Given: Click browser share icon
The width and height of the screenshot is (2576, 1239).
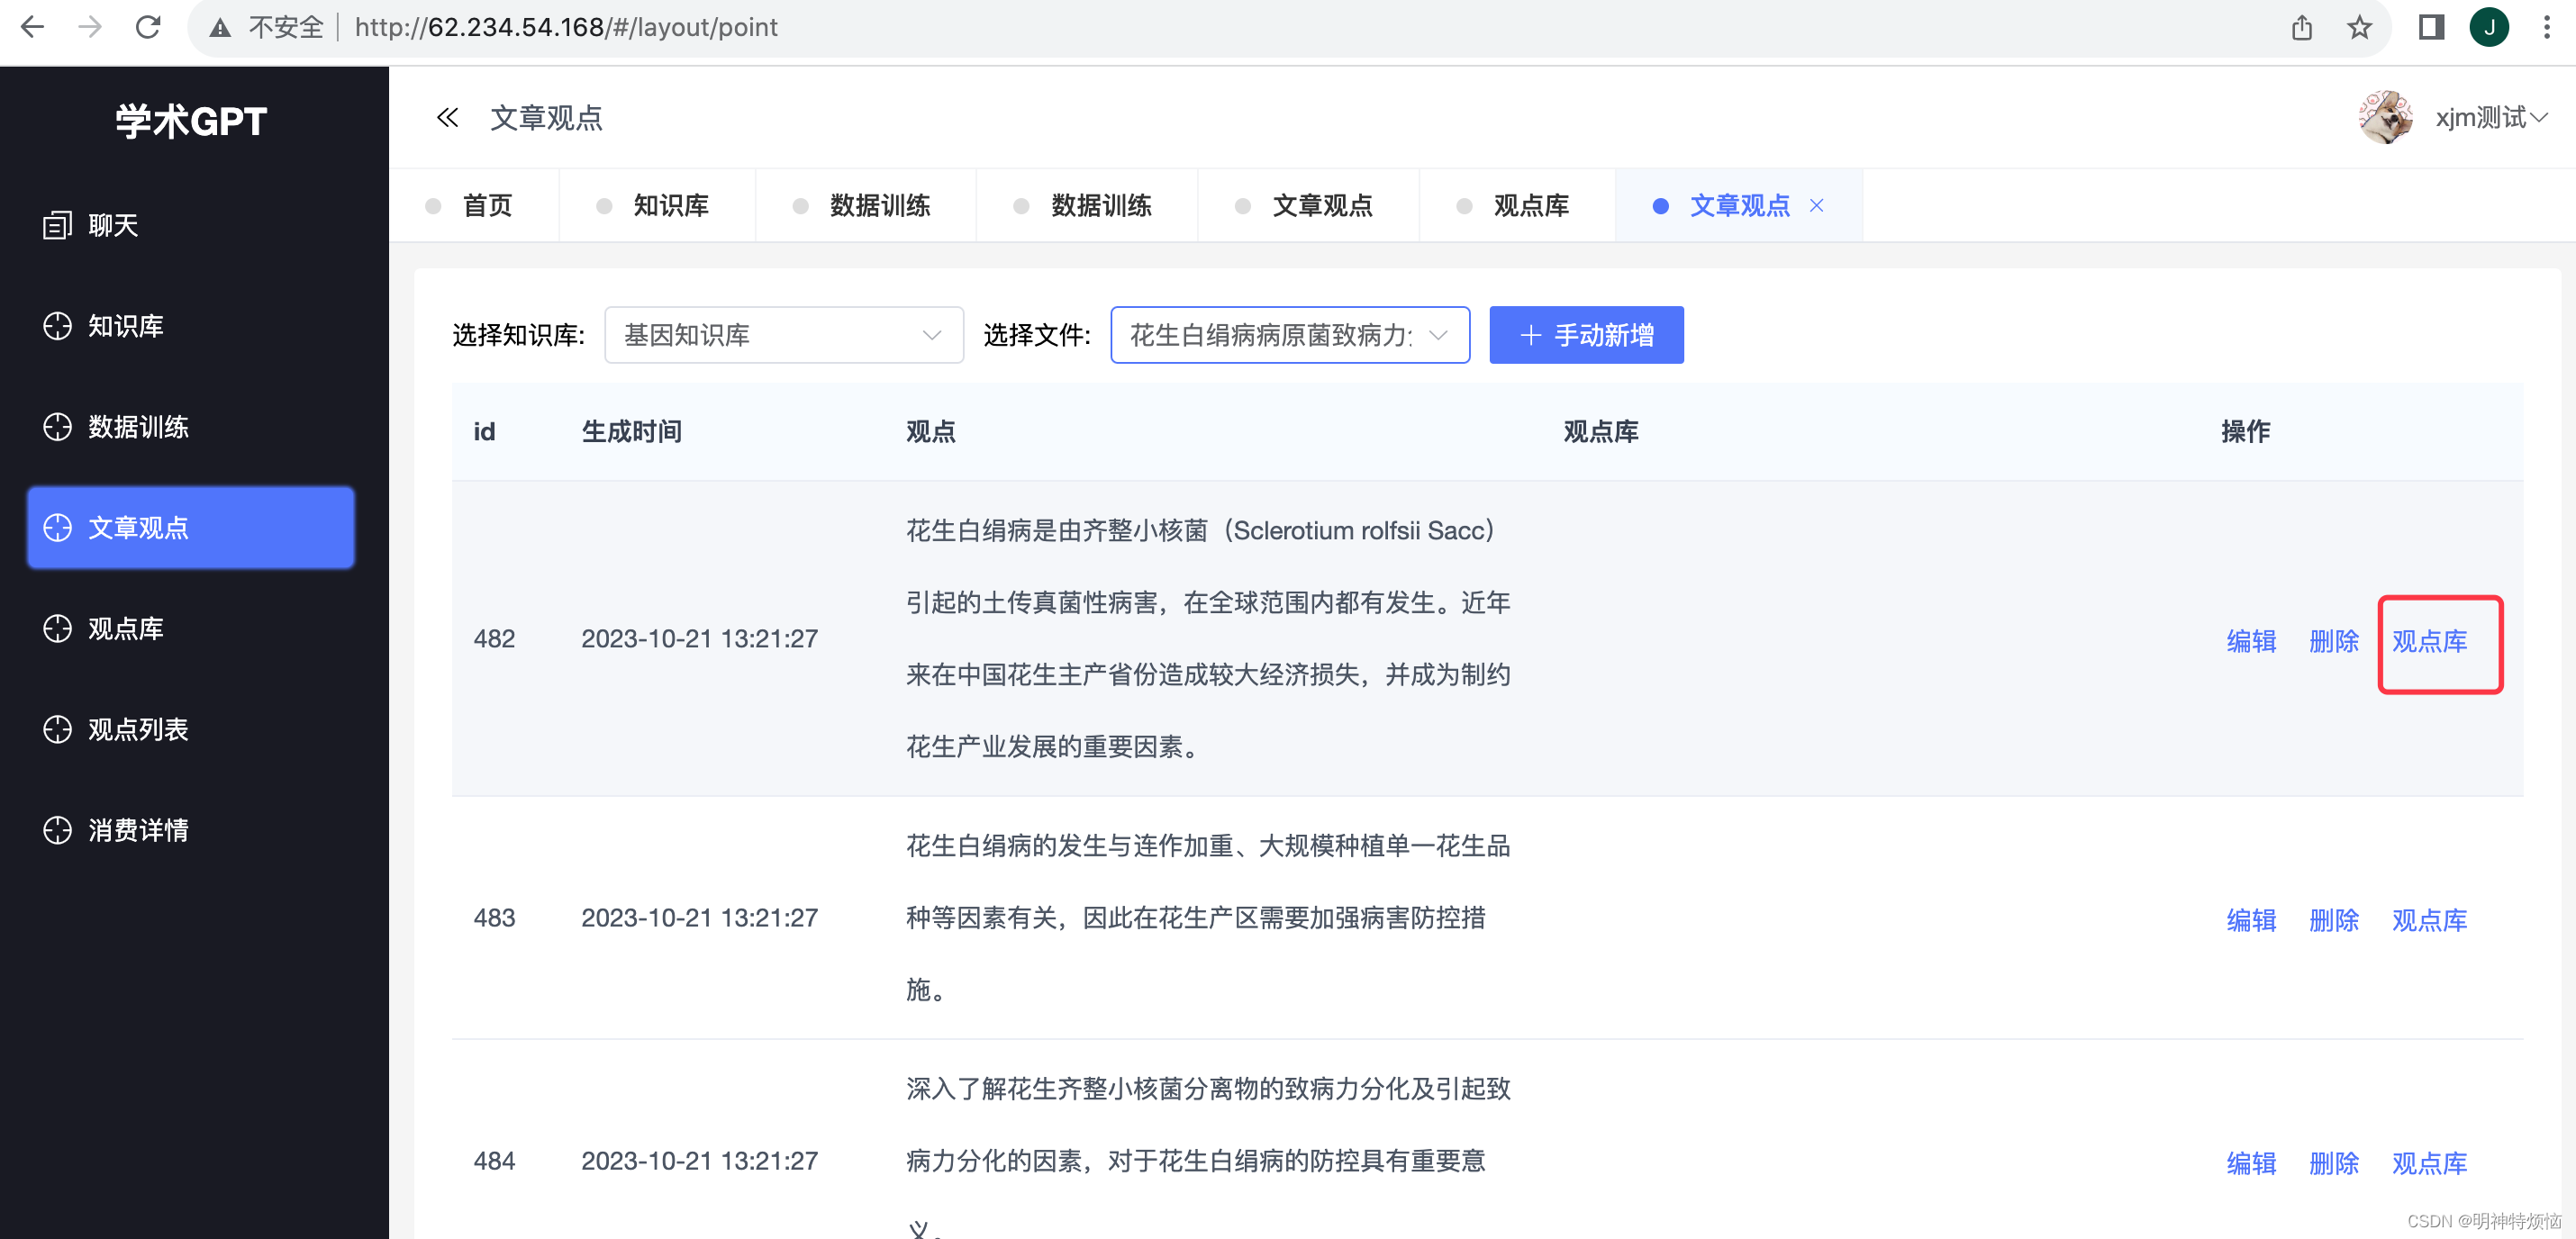Looking at the screenshot, I should 2302,27.
